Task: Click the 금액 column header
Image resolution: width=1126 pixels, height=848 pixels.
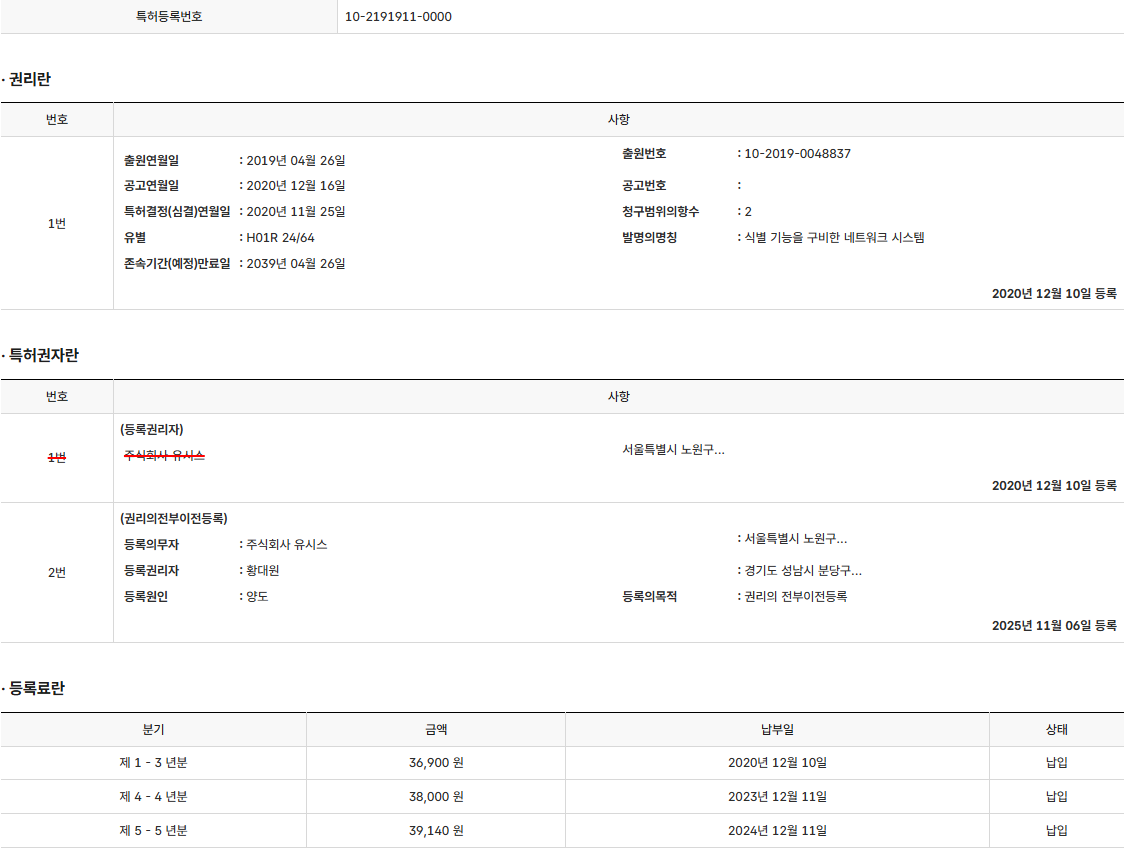Action: pyautogui.click(x=436, y=730)
